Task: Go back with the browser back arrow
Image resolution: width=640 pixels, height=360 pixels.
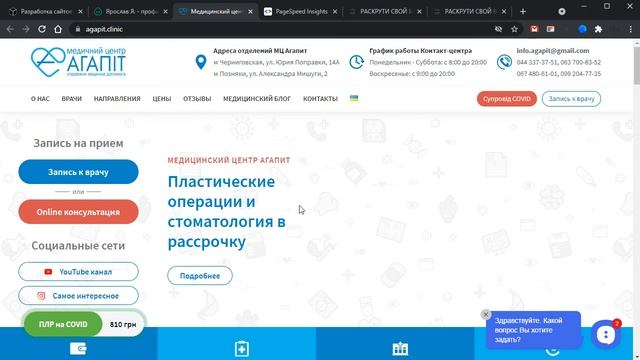Action: (x=10, y=29)
